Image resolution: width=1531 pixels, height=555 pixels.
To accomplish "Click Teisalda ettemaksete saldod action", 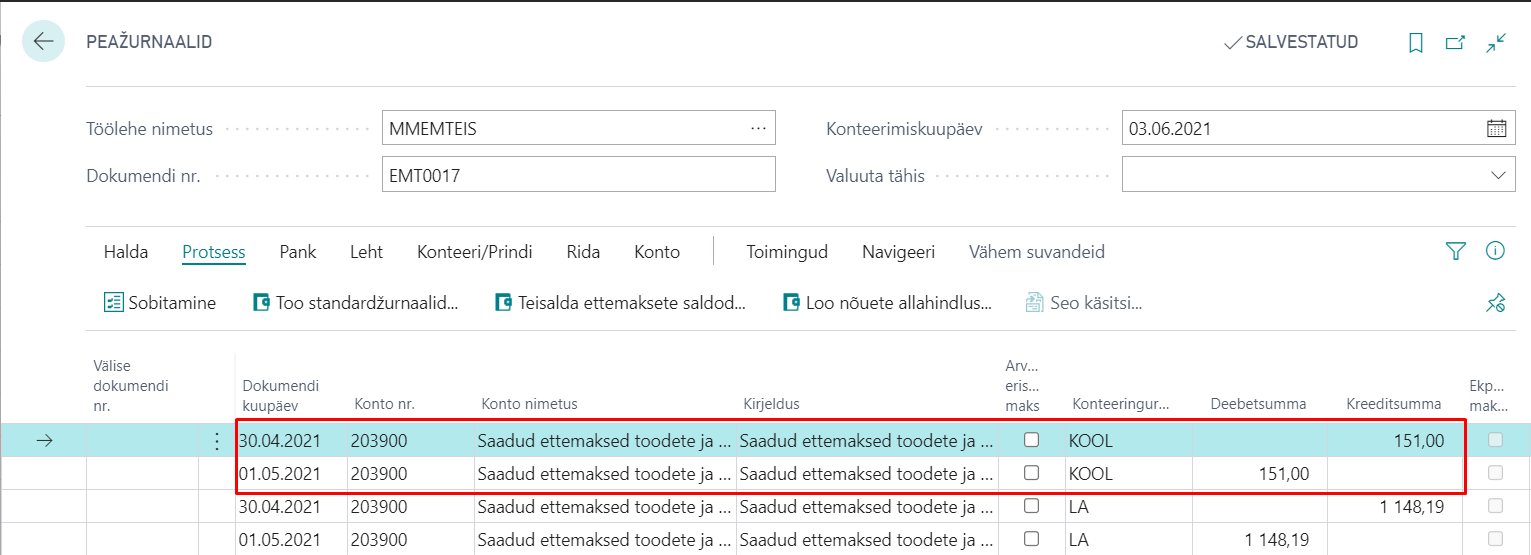I will pos(621,303).
